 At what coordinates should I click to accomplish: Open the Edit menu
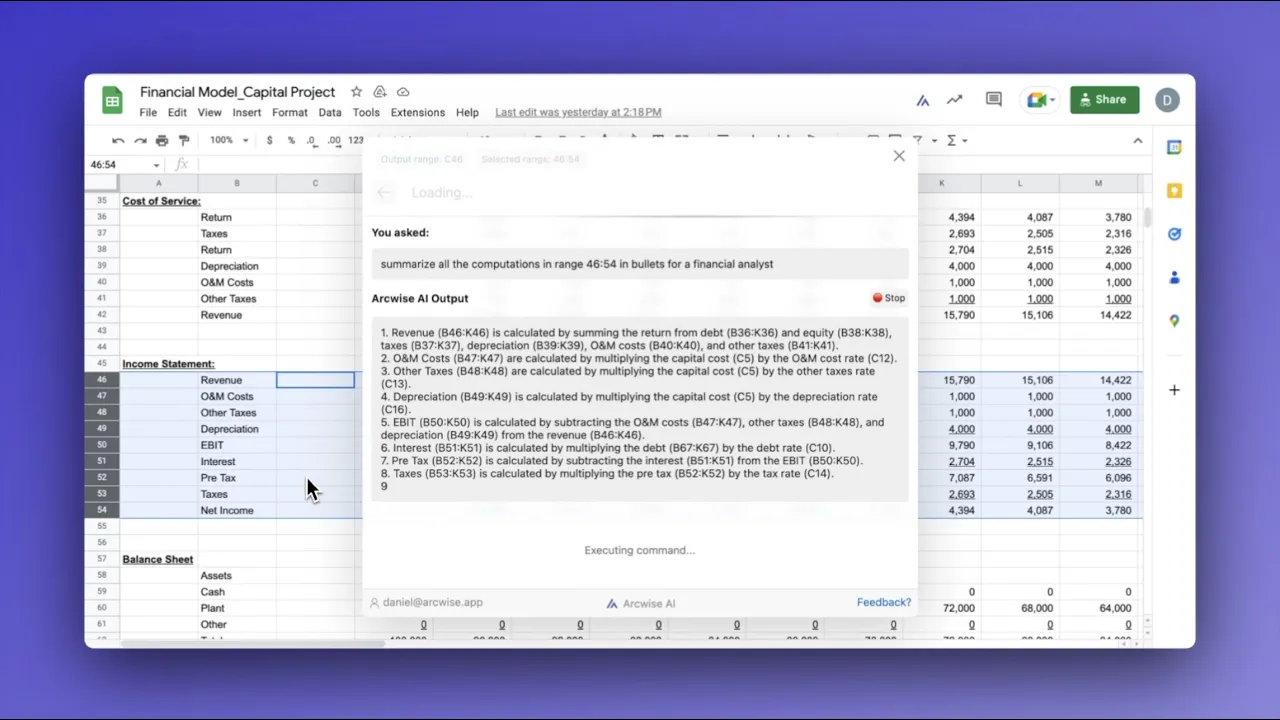[x=177, y=113]
